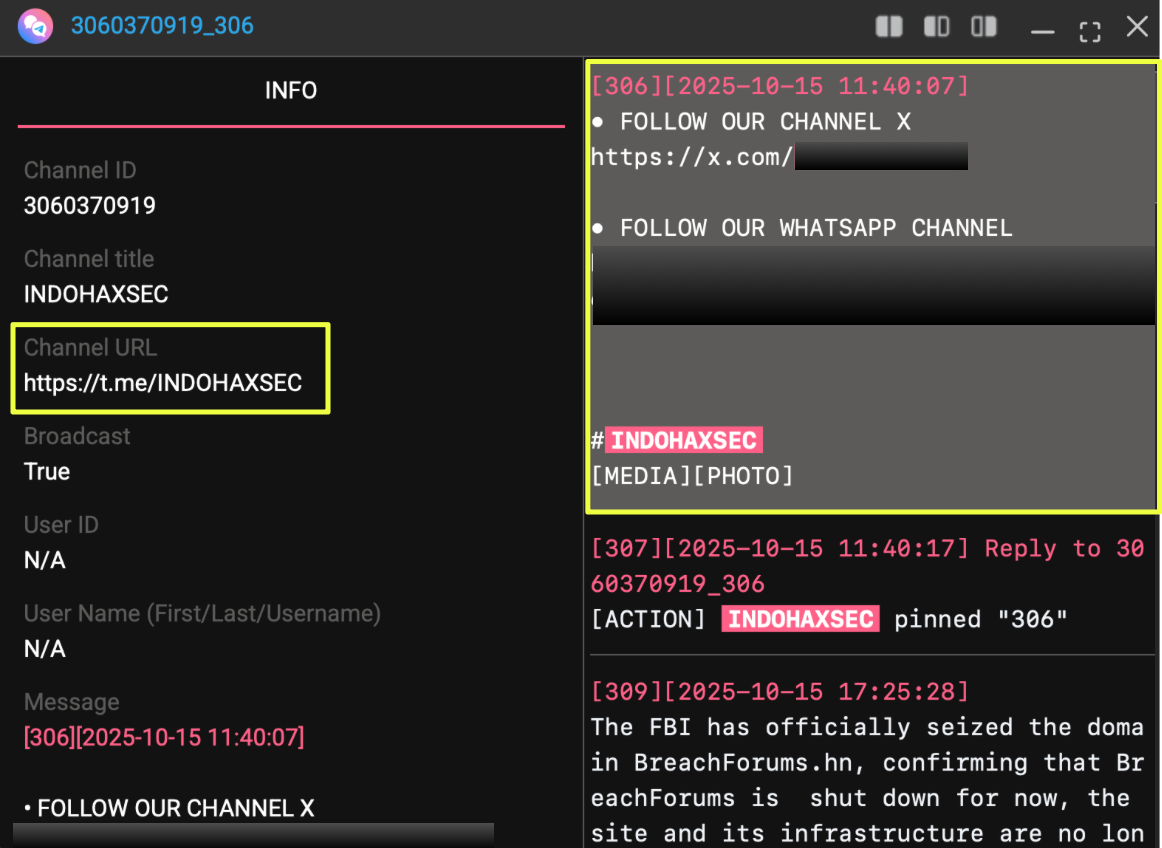Toggle fullscreen for the window

(x=1090, y=28)
